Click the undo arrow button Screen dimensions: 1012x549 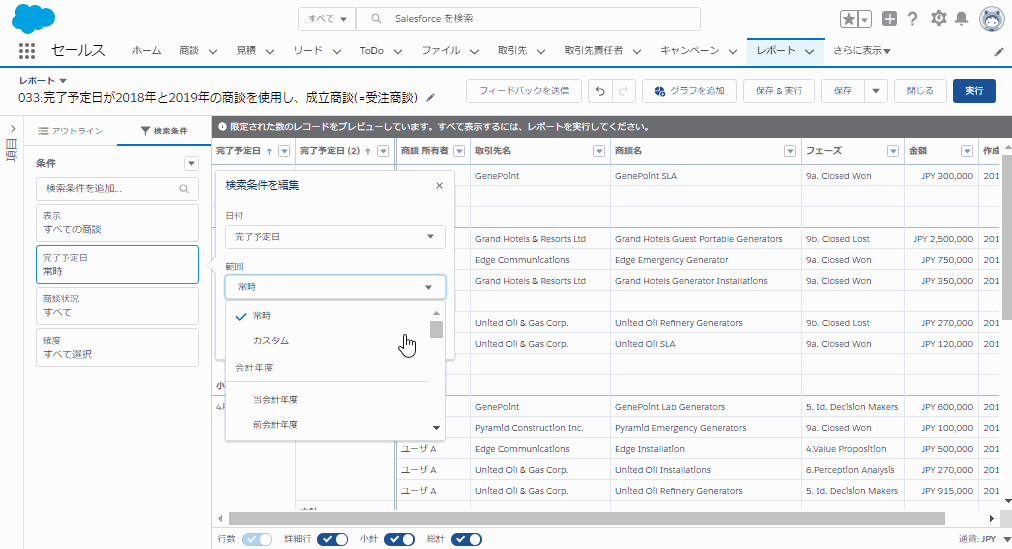click(600, 91)
